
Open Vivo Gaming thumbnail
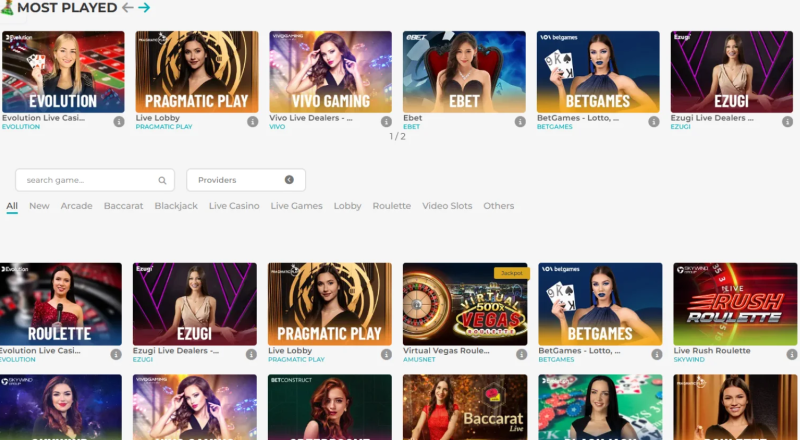click(331, 71)
